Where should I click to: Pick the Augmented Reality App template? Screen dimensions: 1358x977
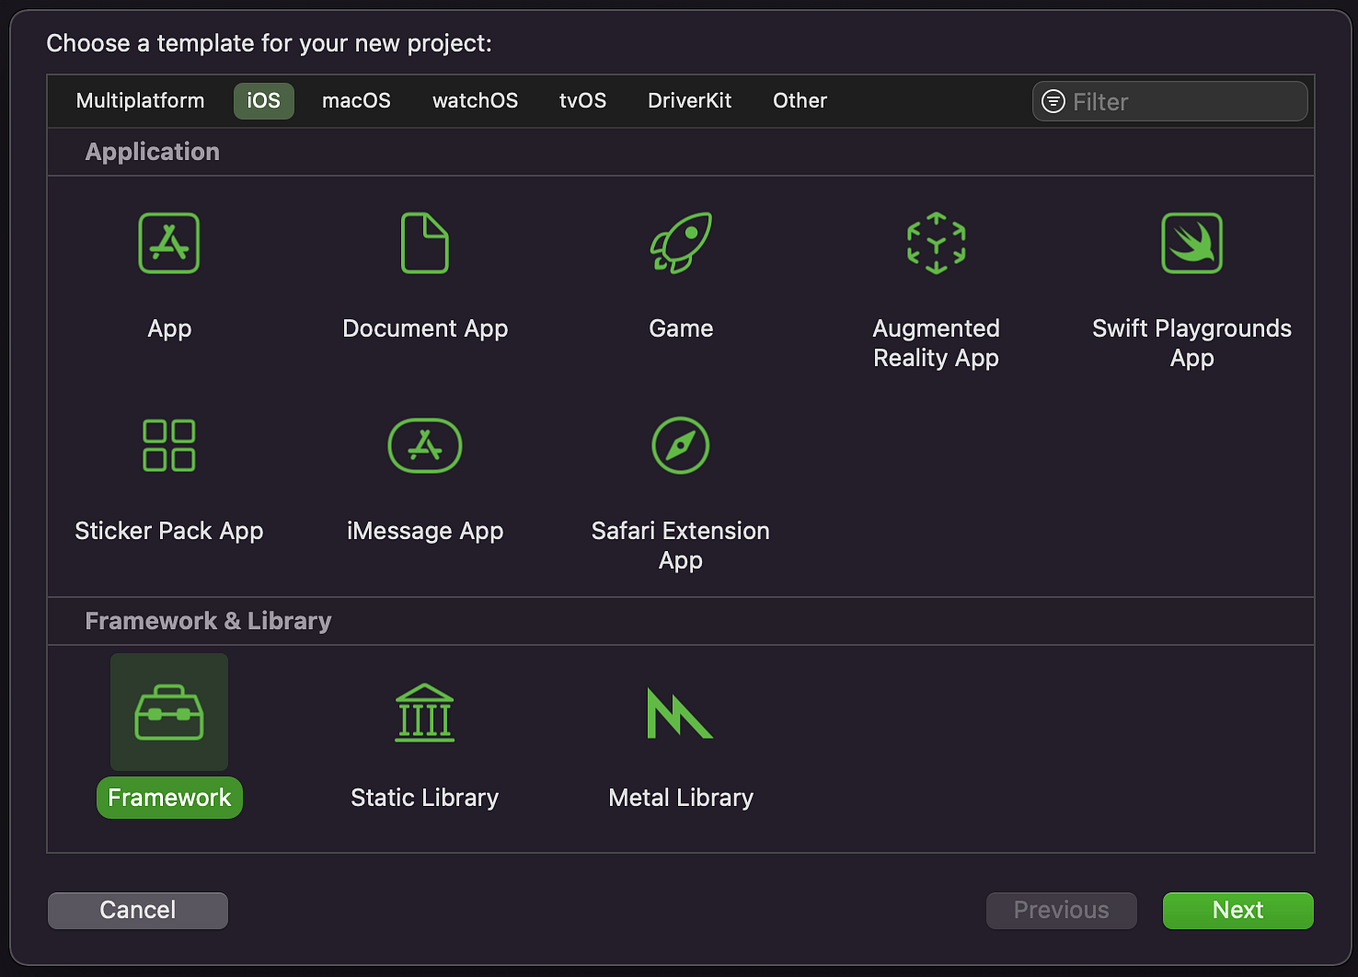[936, 243]
